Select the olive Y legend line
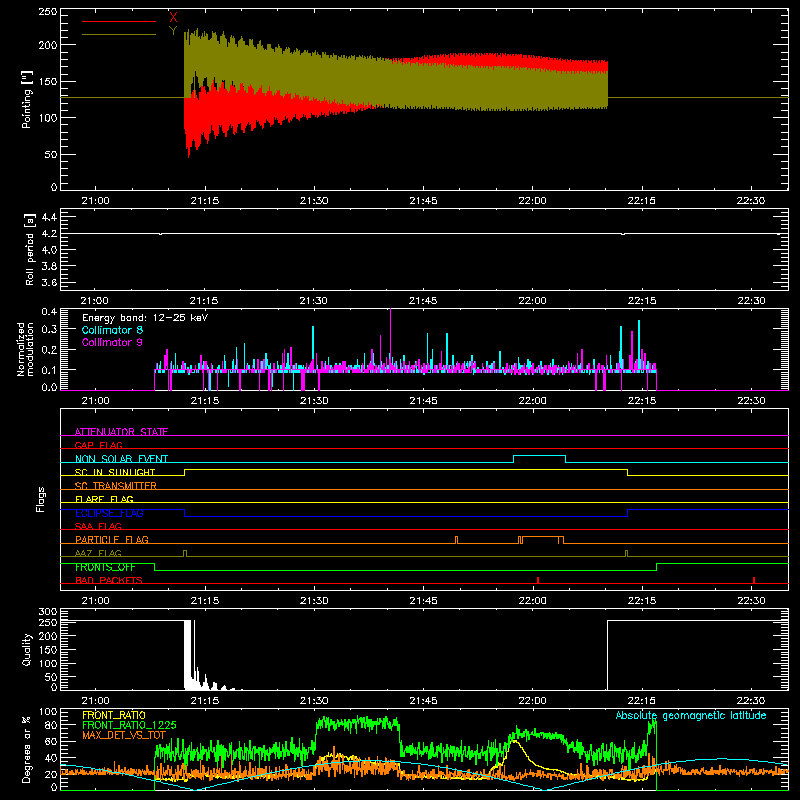The width and height of the screenshot is (800, 800). tap(119, 35)
